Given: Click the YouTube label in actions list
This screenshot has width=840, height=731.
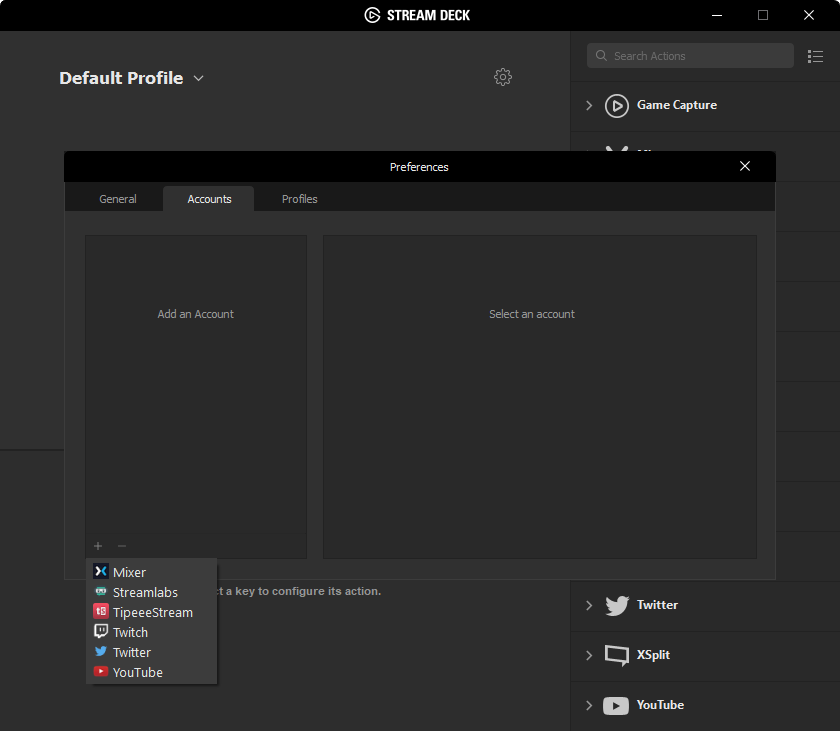Looking at the screenshot, I should (660, 705).
